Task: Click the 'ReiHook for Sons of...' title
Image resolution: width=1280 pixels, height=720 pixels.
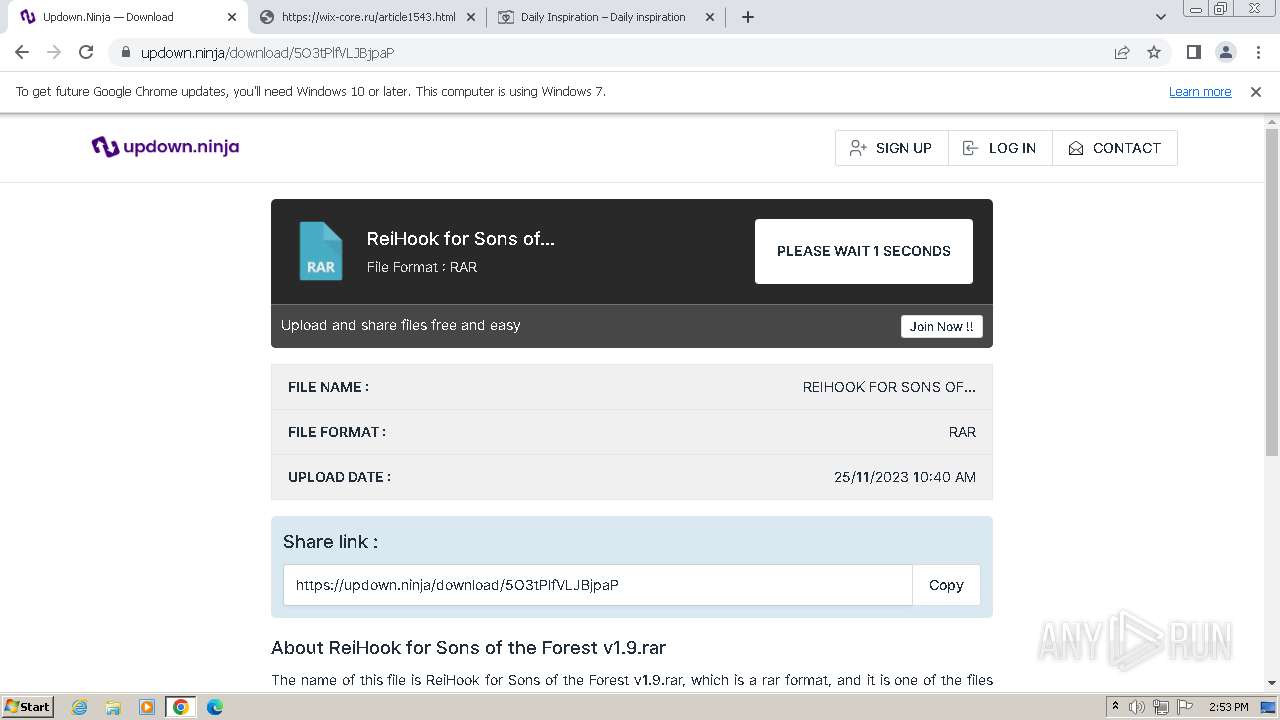Action: (x=460, y=238)
